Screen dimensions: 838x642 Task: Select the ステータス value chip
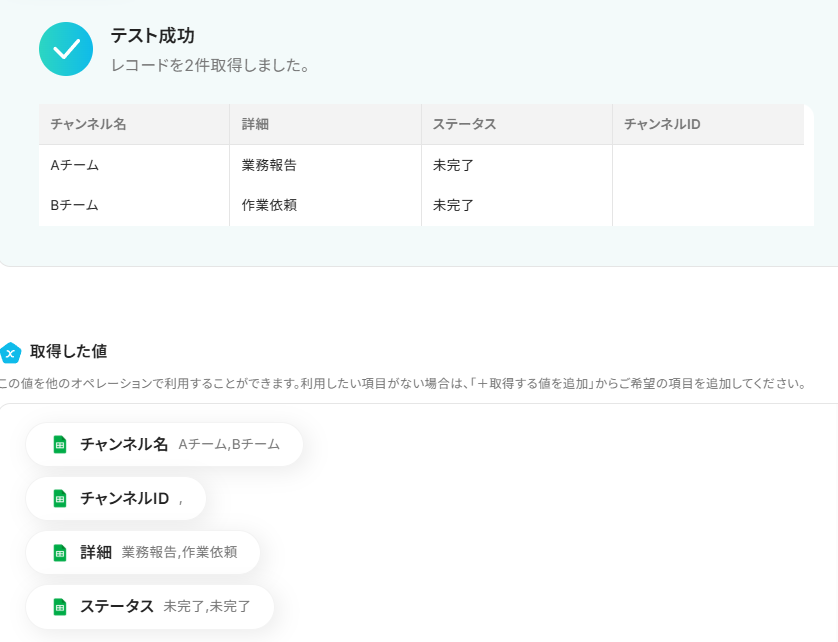[150, 606]
